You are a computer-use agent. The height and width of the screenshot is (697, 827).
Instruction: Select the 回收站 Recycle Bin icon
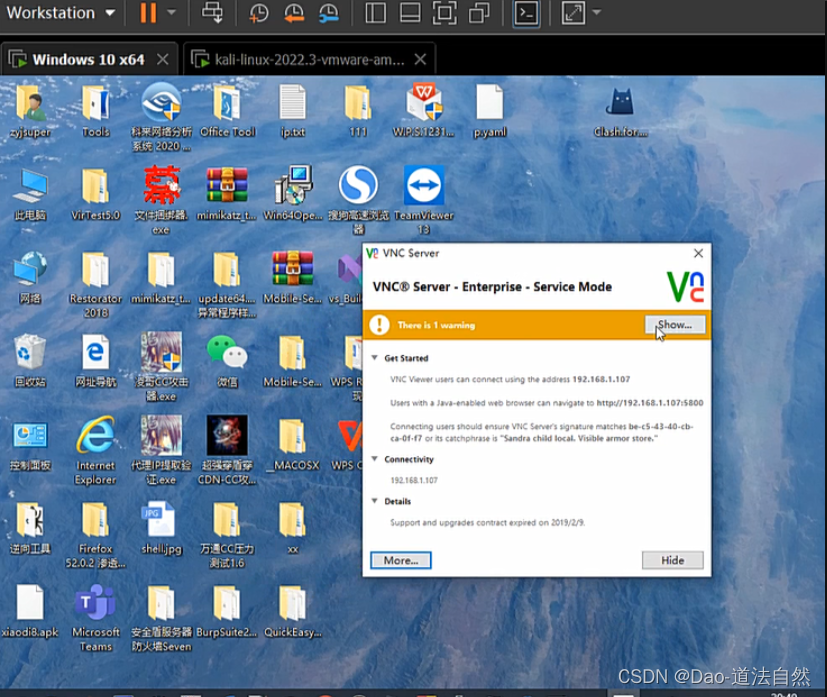[x=30, y=361]
